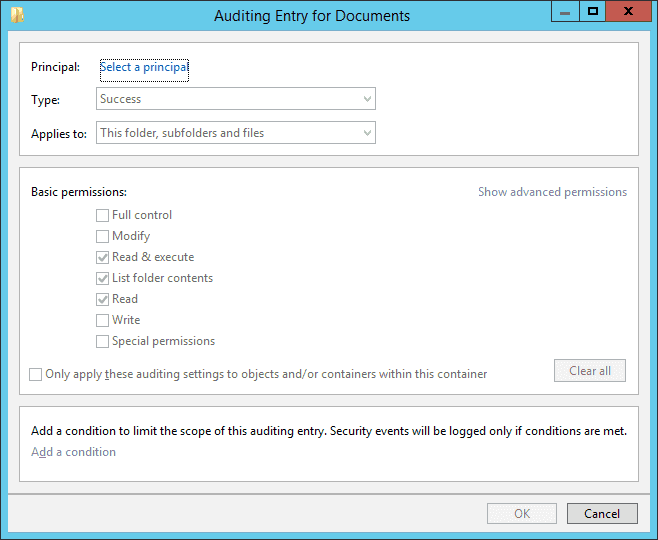Click Show advanced permissions link
The image size is (658, 540).
pos(552,192)
